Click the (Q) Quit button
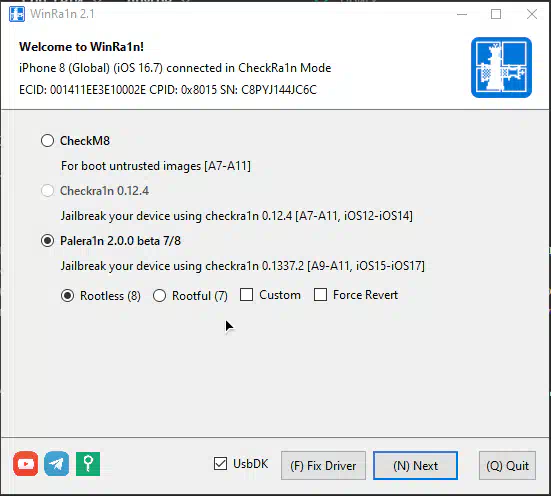 (x=507, y=466)
